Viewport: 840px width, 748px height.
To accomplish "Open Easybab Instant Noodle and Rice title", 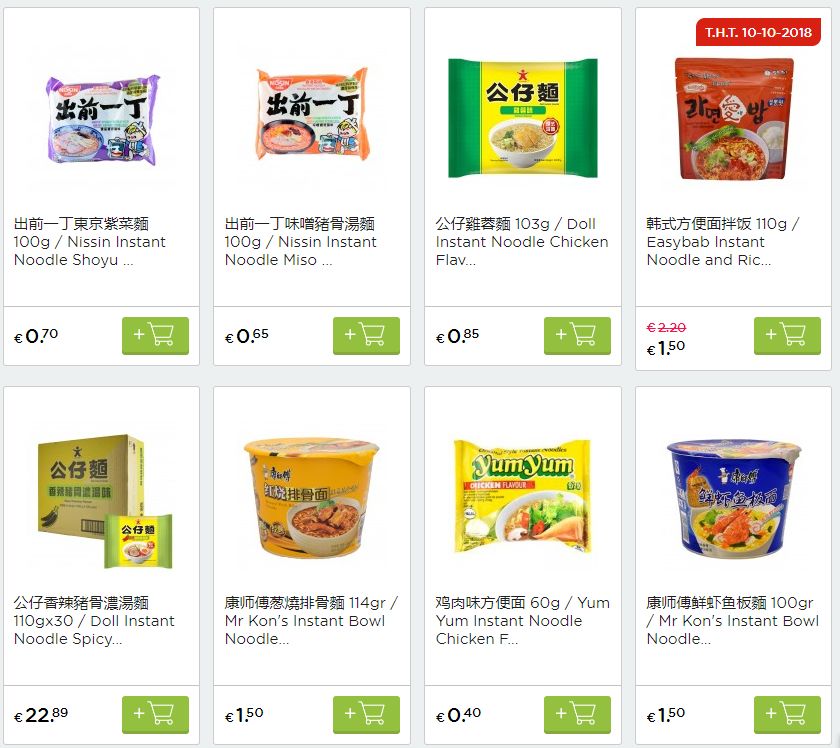I will [723, 242].
